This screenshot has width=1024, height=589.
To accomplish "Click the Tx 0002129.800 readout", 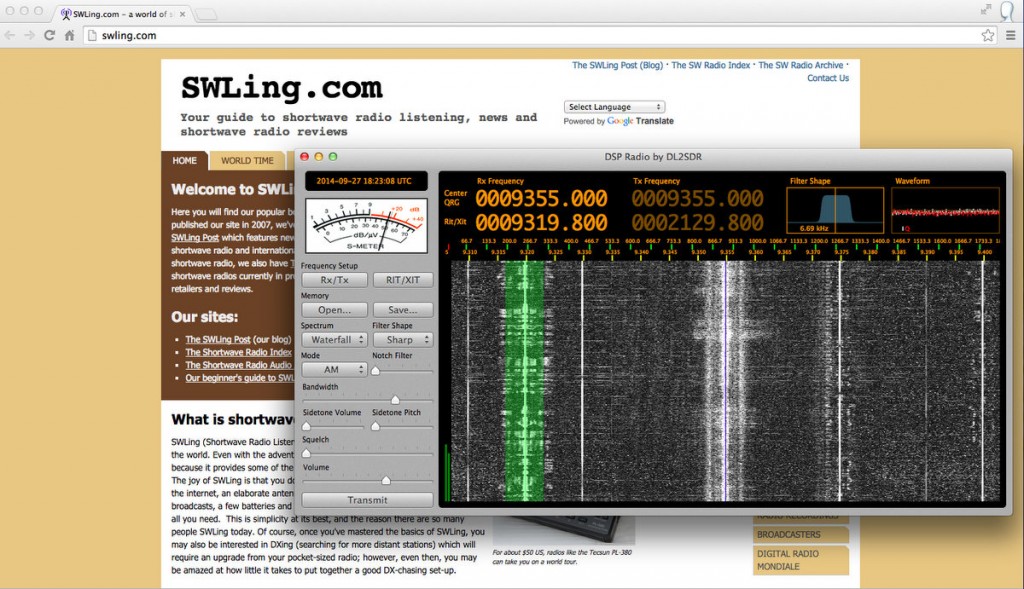I will pos(697,223).
